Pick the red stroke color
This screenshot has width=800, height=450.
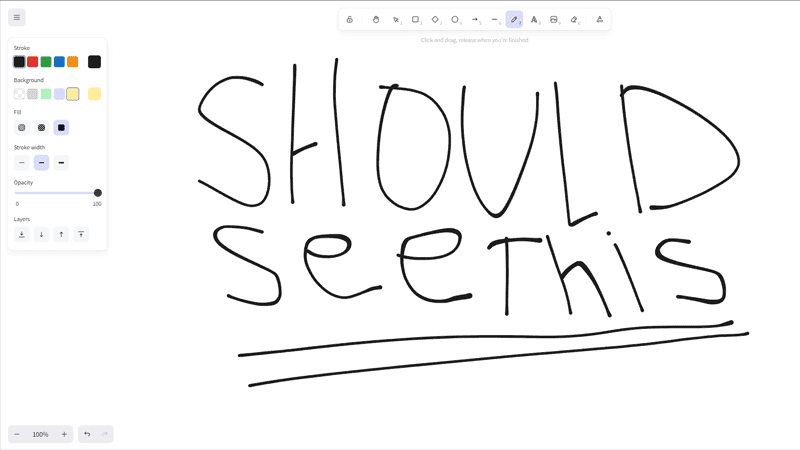pyautogui.click(x=33, y=62)
